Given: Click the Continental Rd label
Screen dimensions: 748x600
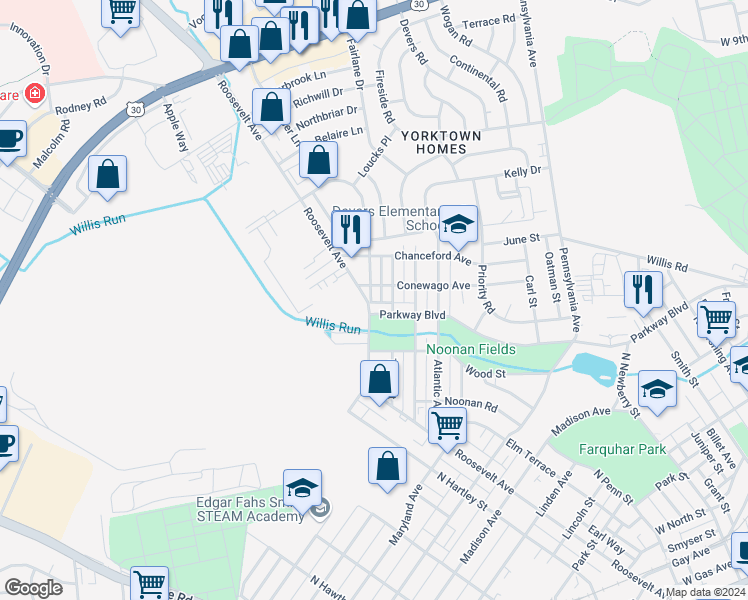Looking at the screenshot, I should (478, 79).
